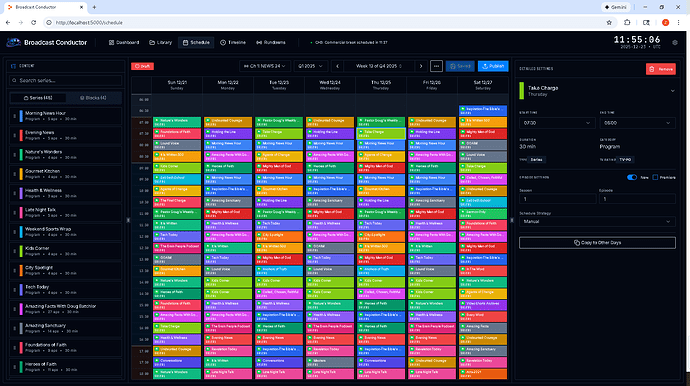Click the flag icon on Saturday 06:30 Inspiration block
690x386 pixels.
[462, 109]
